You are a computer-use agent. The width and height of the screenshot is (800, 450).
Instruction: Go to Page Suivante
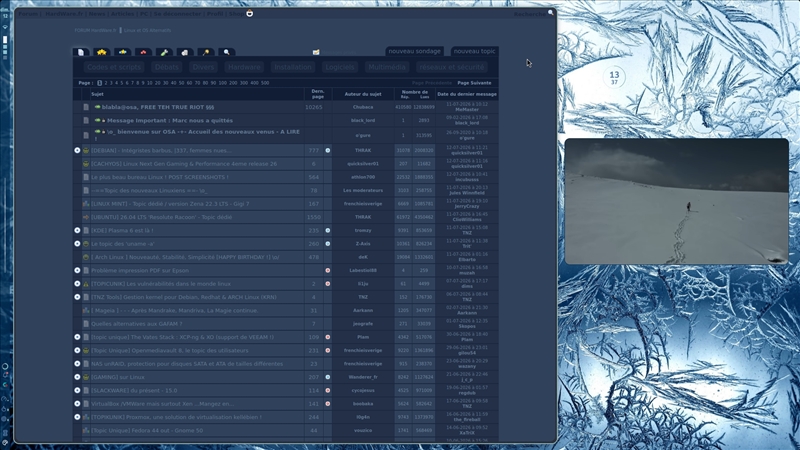474,83
